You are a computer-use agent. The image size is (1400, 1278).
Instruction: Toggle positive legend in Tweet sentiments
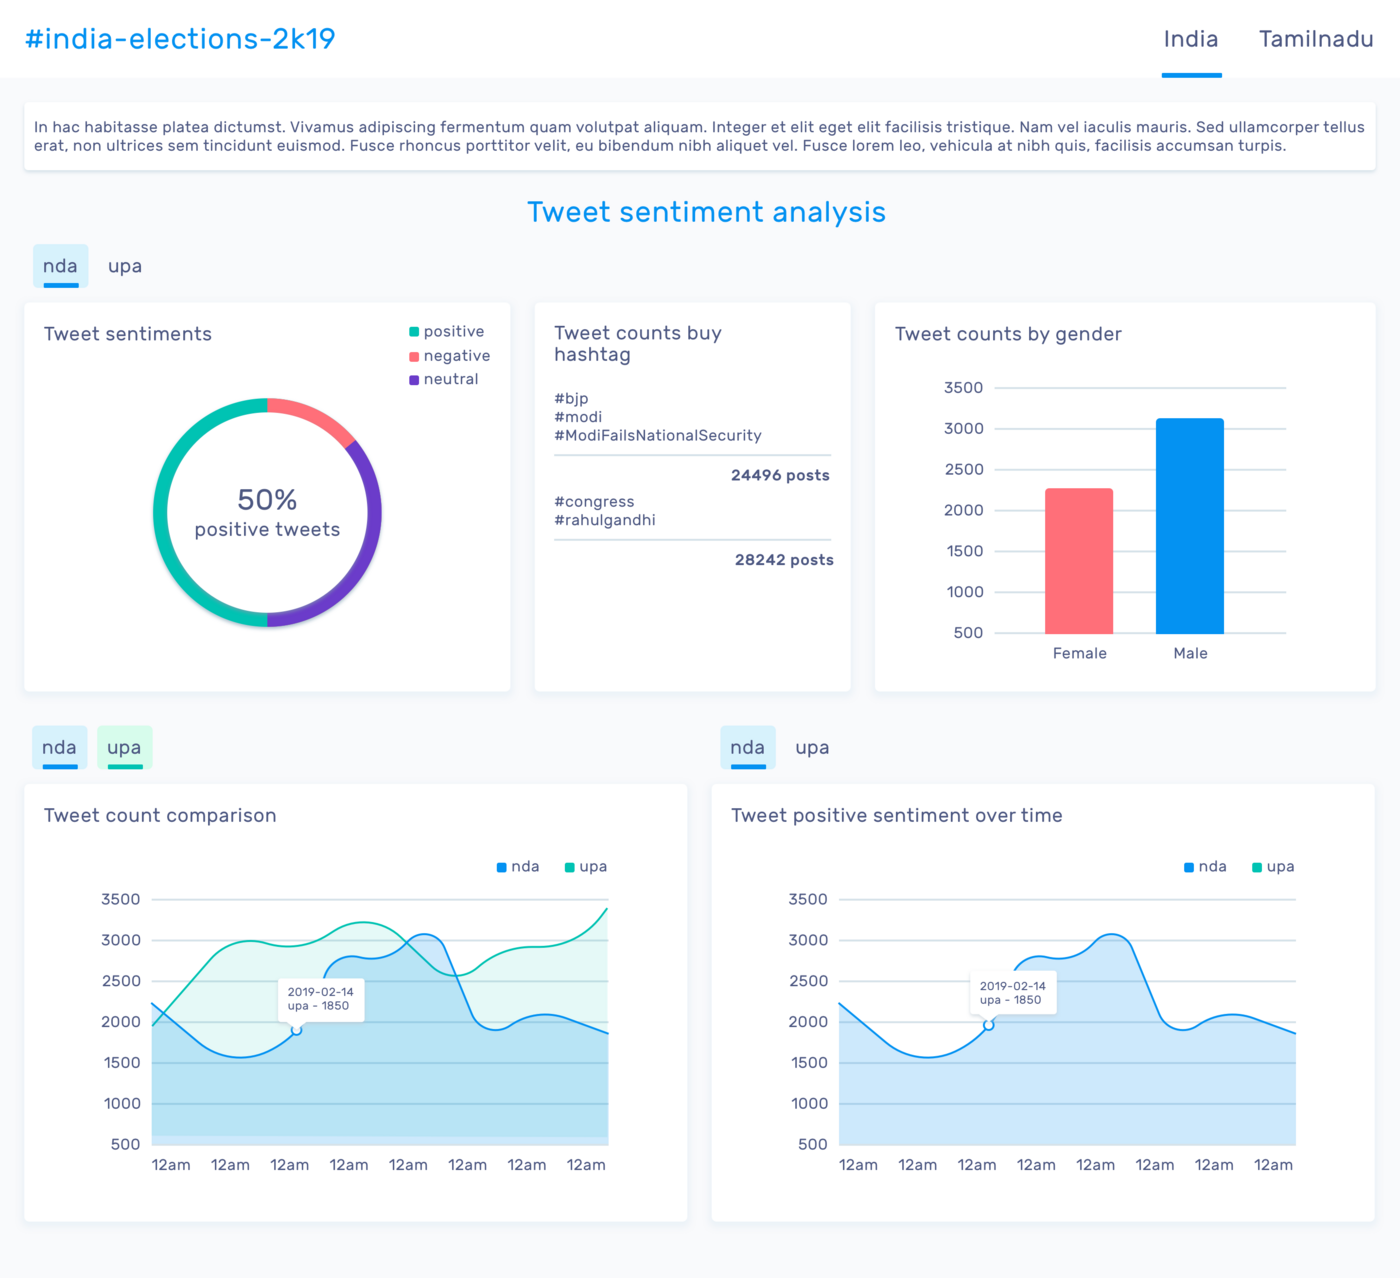pos(446,332)
